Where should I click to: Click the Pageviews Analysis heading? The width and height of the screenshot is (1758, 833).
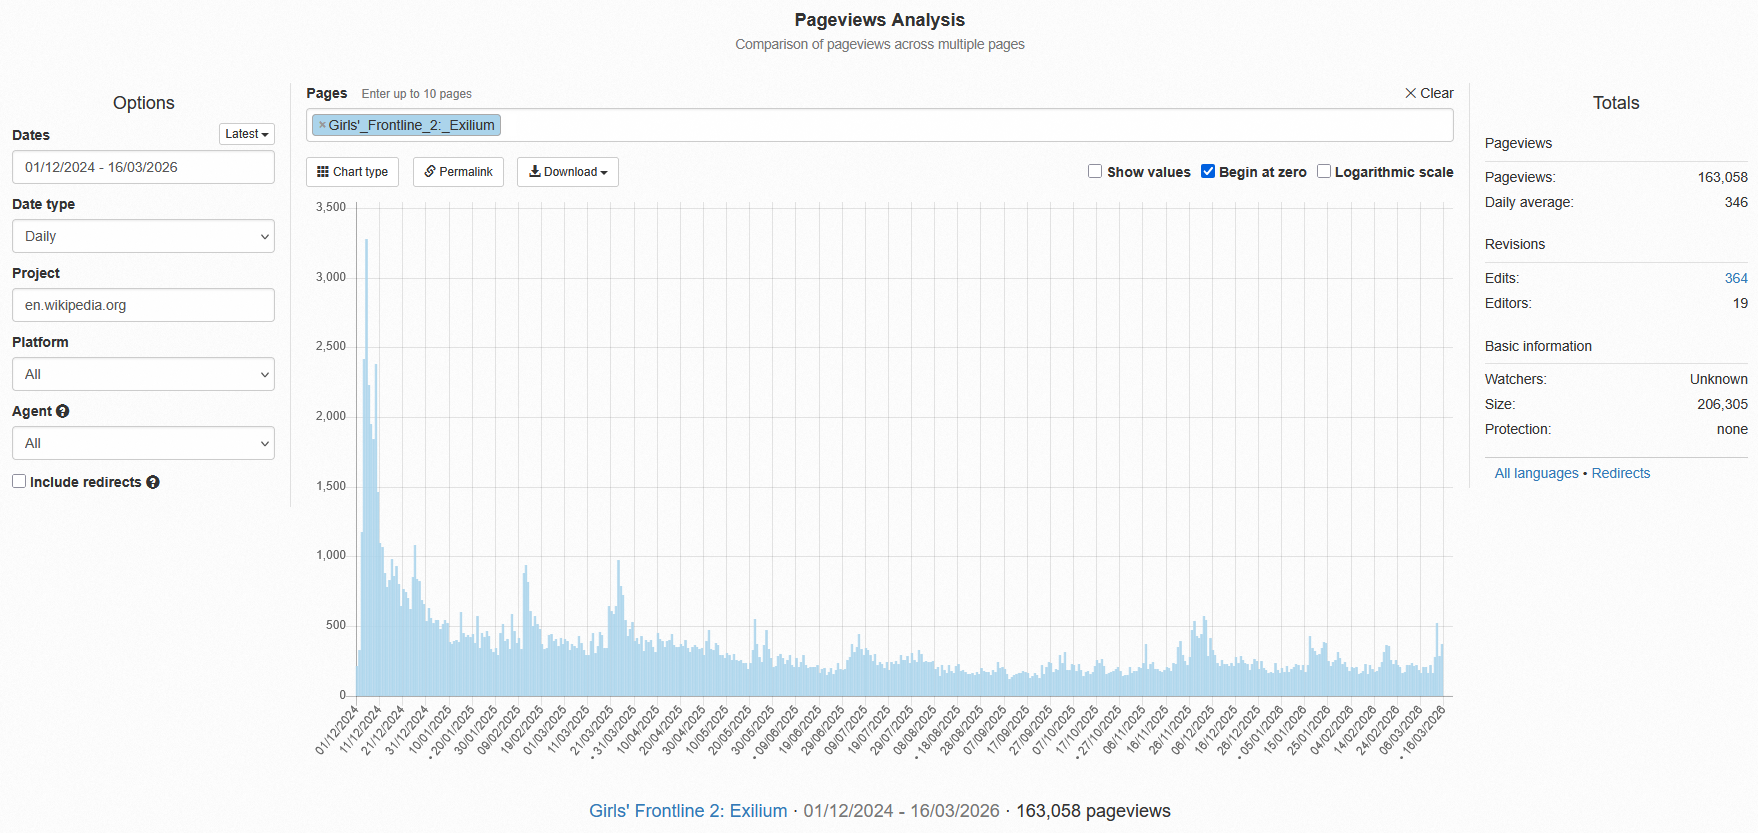pyautogui.click(x=880, y=20)
